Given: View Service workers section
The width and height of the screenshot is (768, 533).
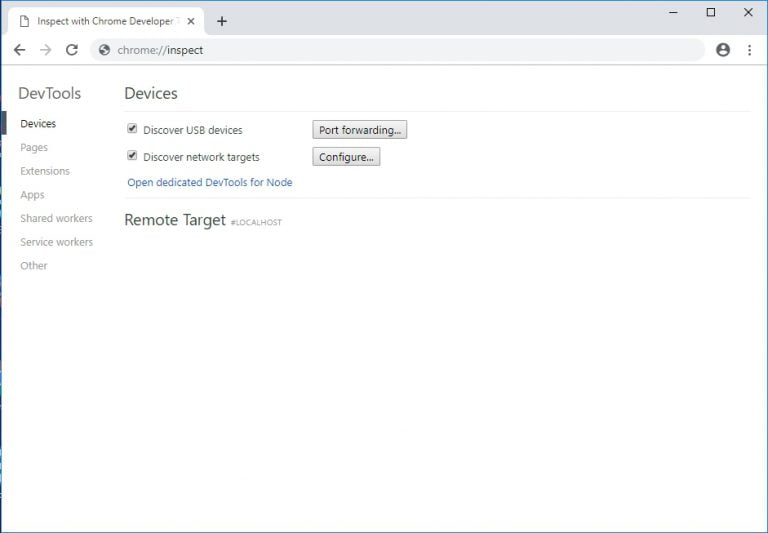Looking at the screenshot, I should click(56, 242).
